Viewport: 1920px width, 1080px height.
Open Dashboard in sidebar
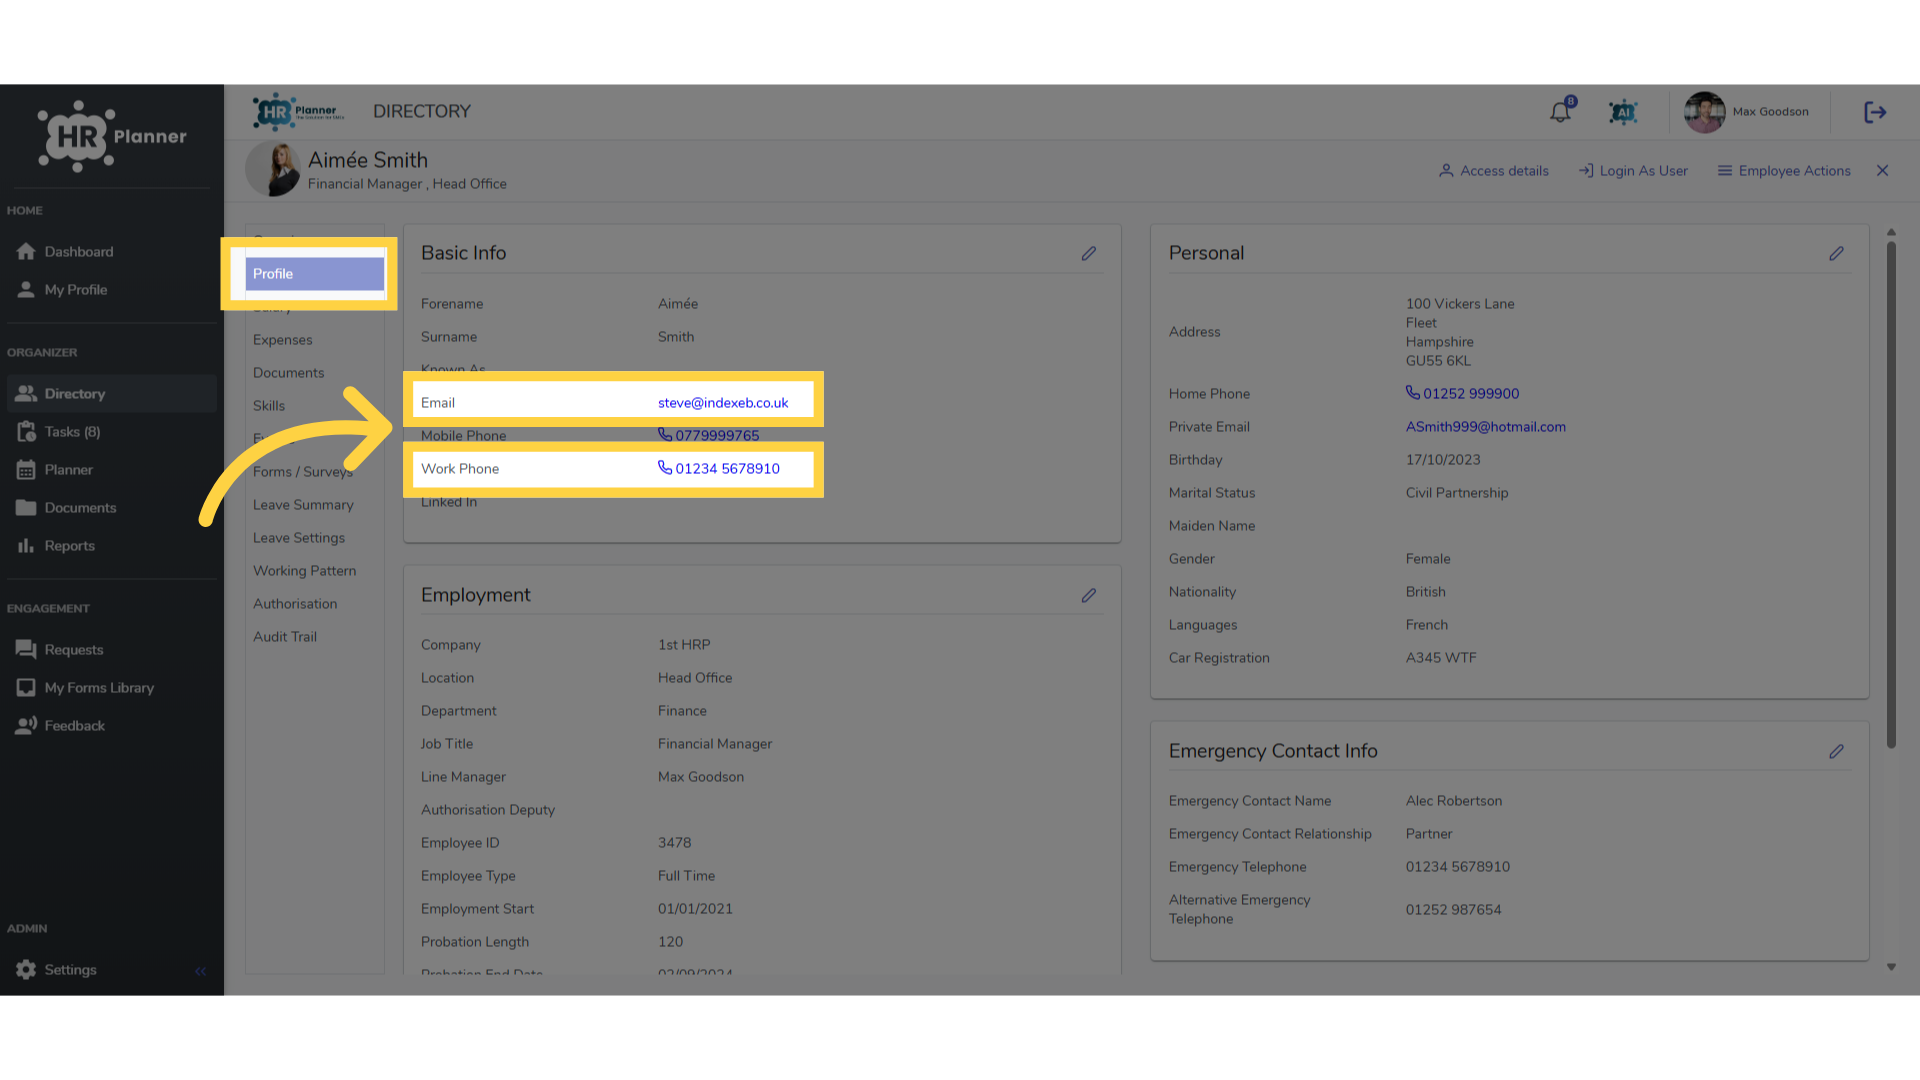coord(111,252)
